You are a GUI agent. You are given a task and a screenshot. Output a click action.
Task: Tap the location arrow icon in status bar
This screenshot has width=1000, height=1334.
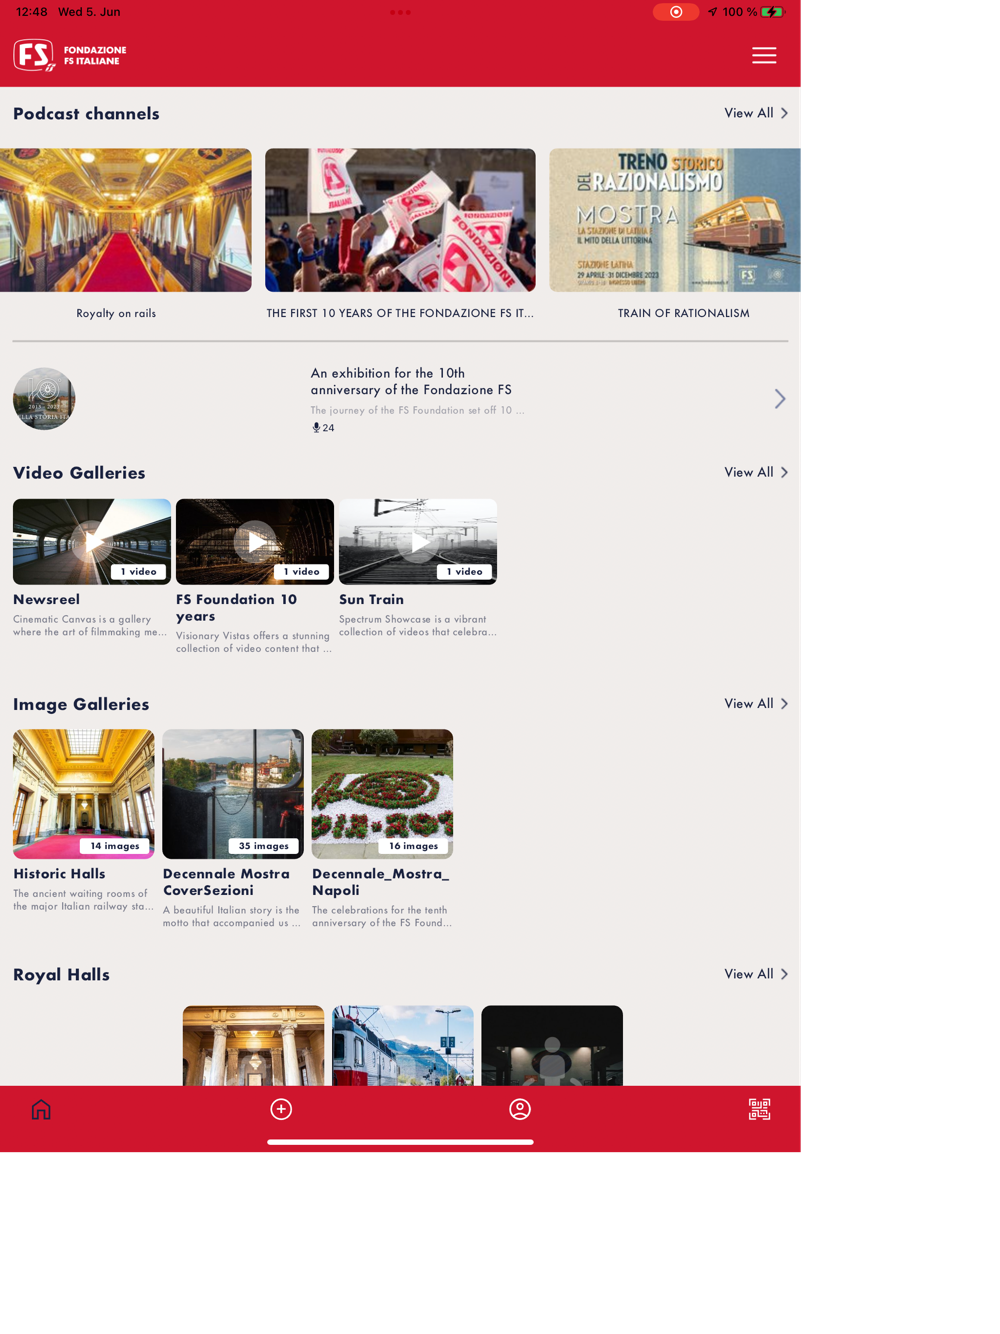click(712, 12)
